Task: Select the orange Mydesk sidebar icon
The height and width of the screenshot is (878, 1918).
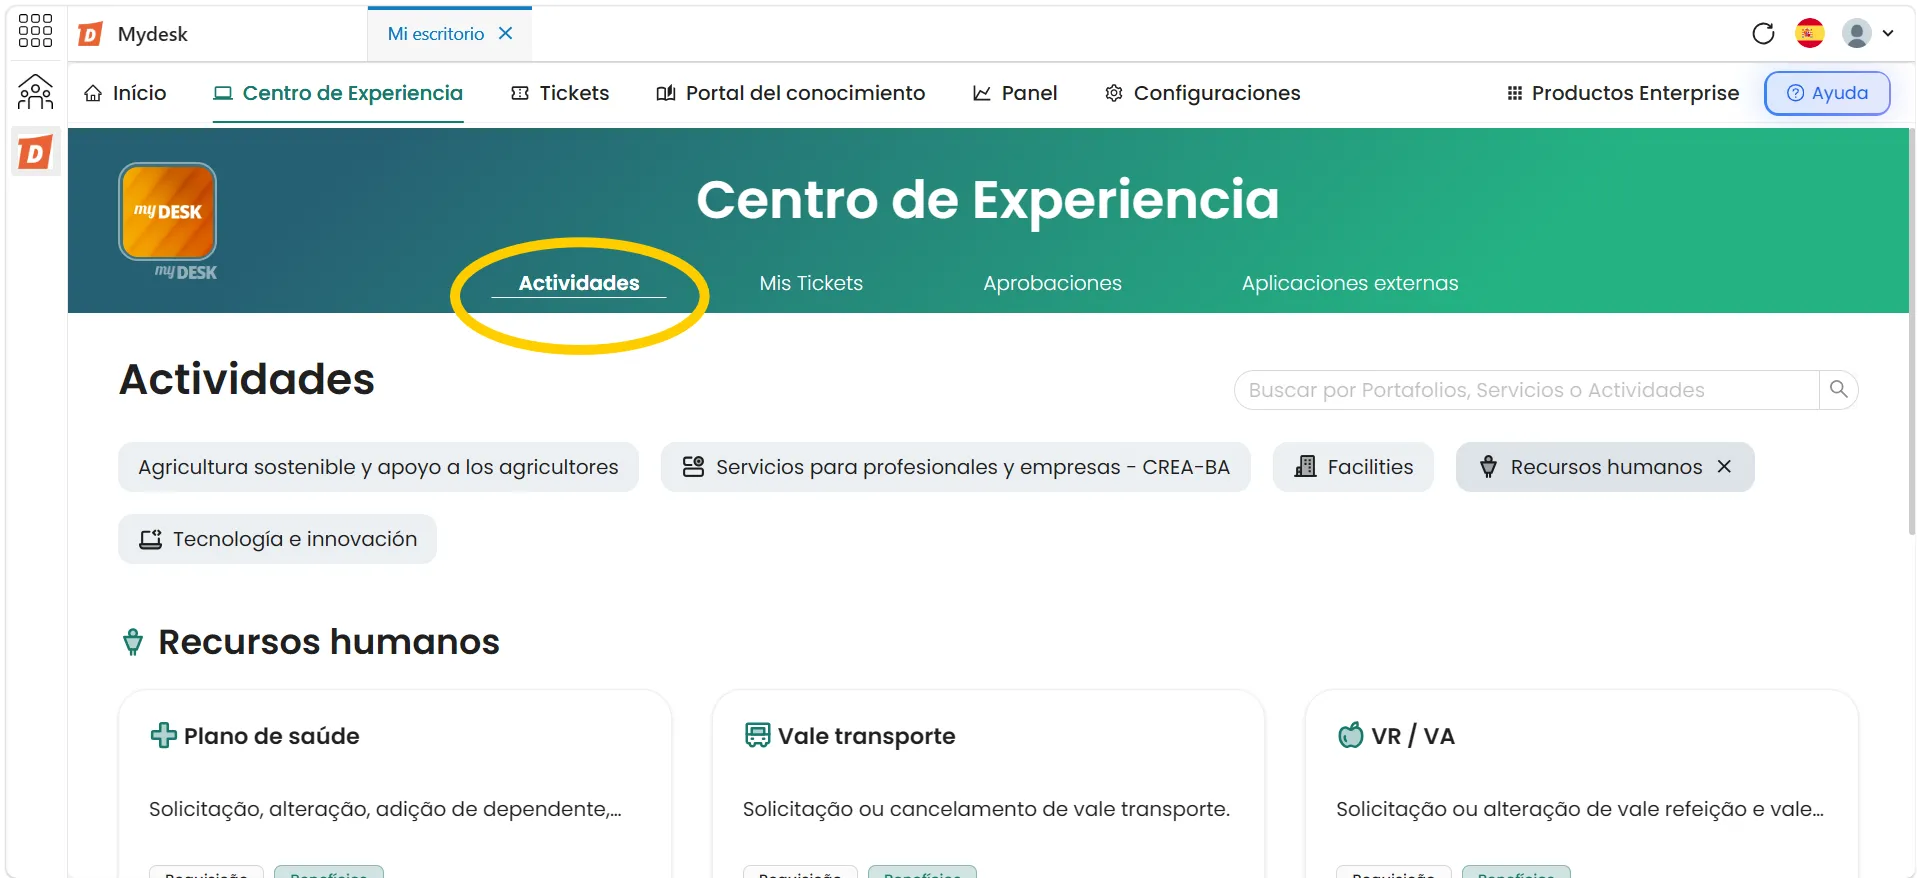Action: [35, 153]
